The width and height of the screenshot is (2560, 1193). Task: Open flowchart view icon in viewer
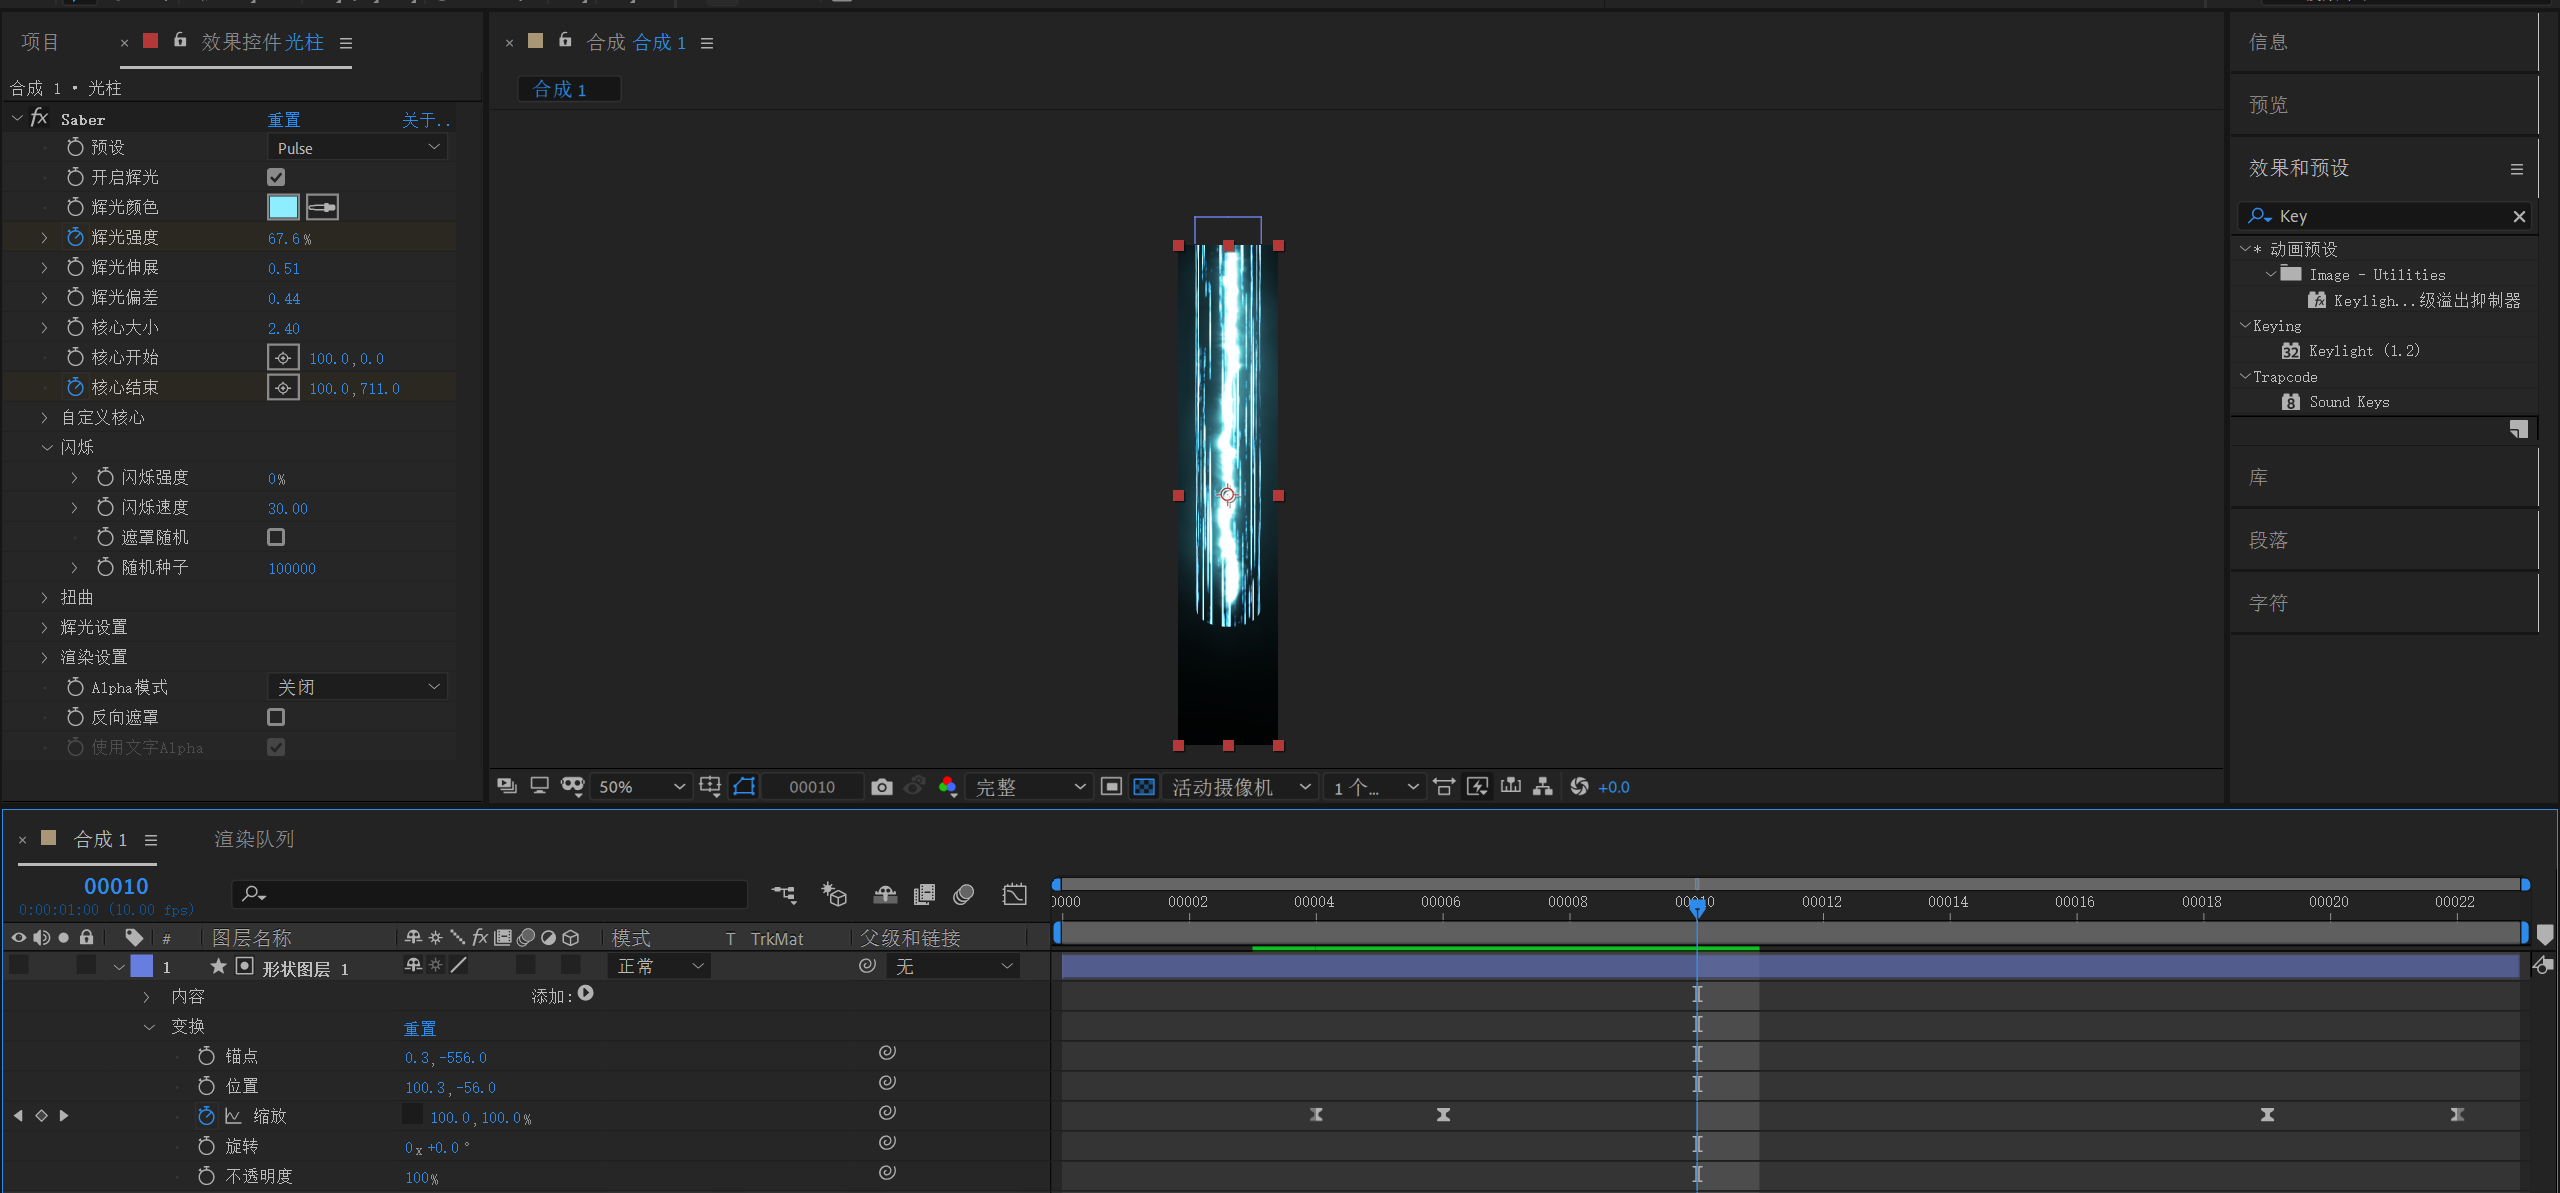pyautogui.click(x=1543, y=787)
